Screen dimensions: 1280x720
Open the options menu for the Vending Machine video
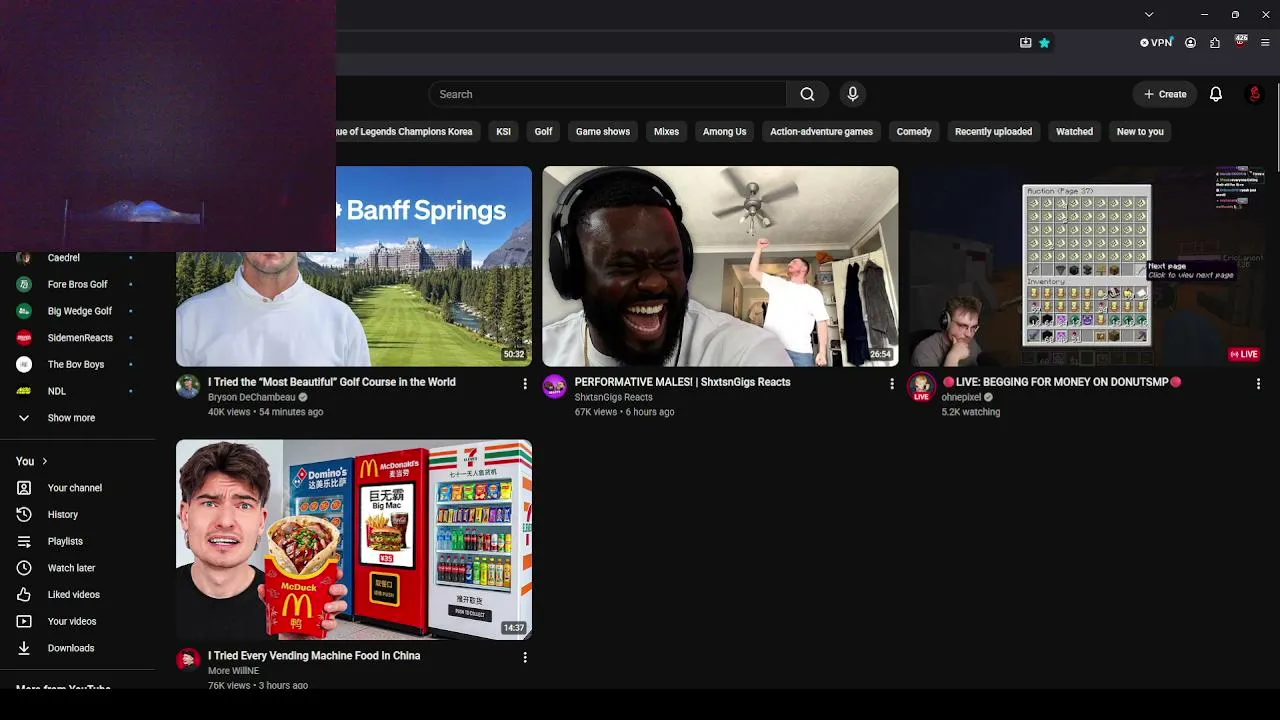525,657
